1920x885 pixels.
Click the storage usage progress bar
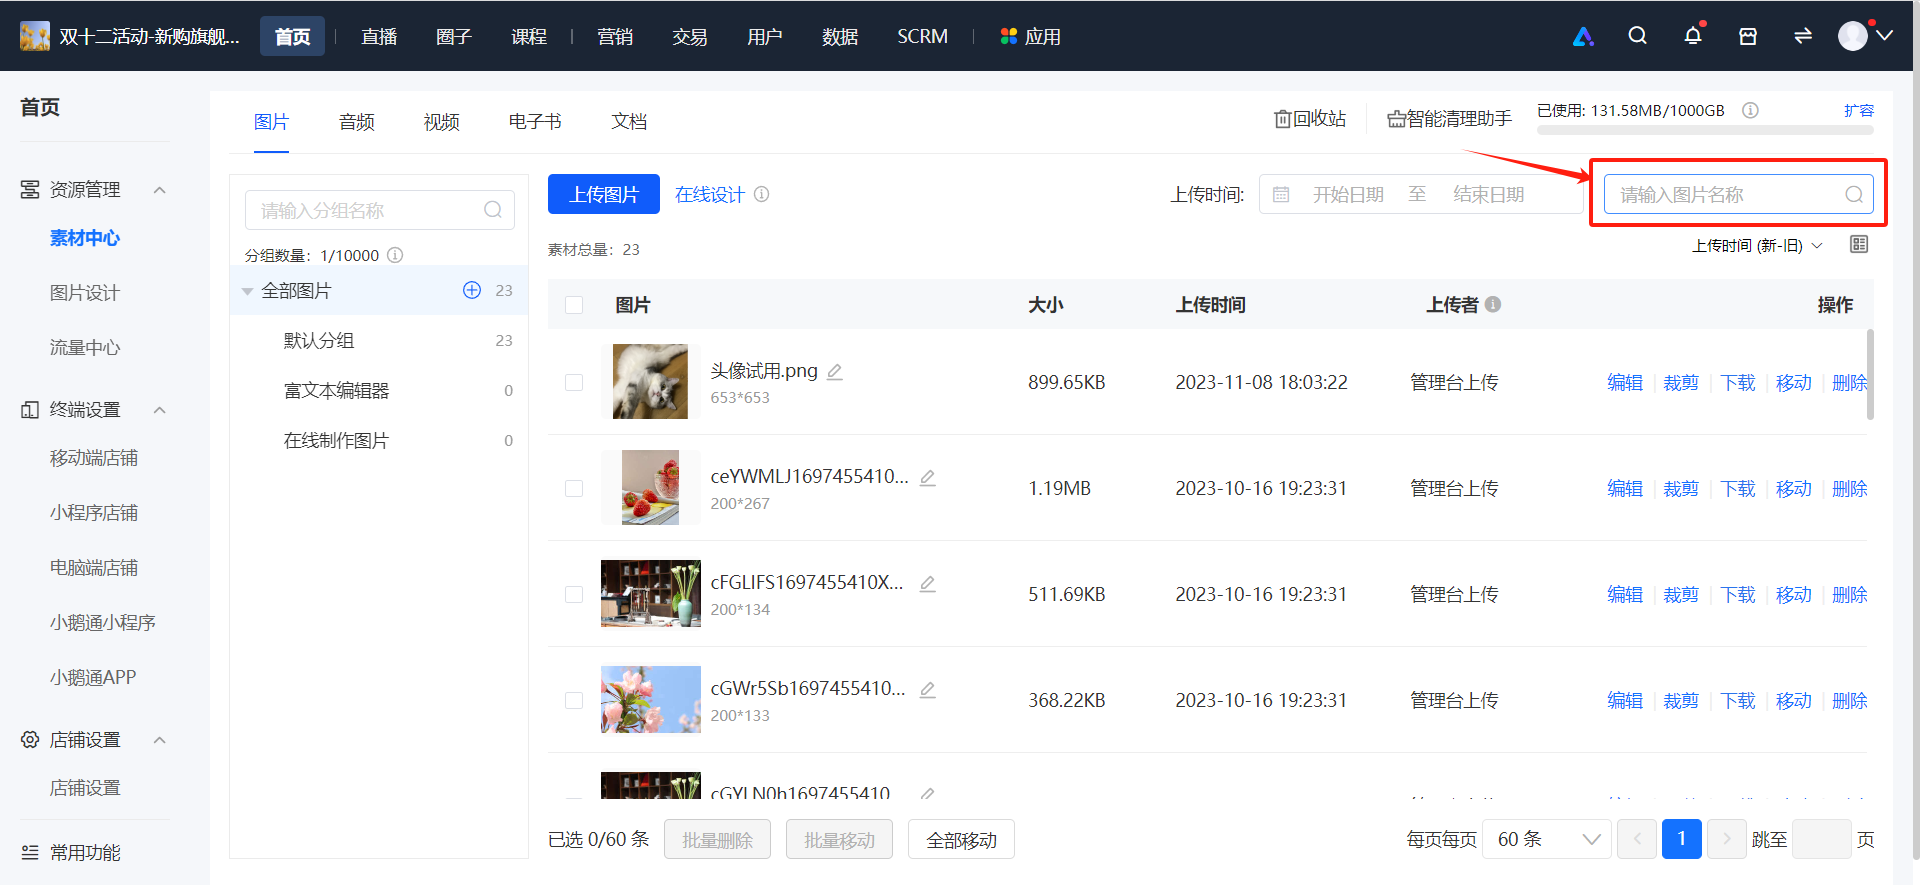1705,130
